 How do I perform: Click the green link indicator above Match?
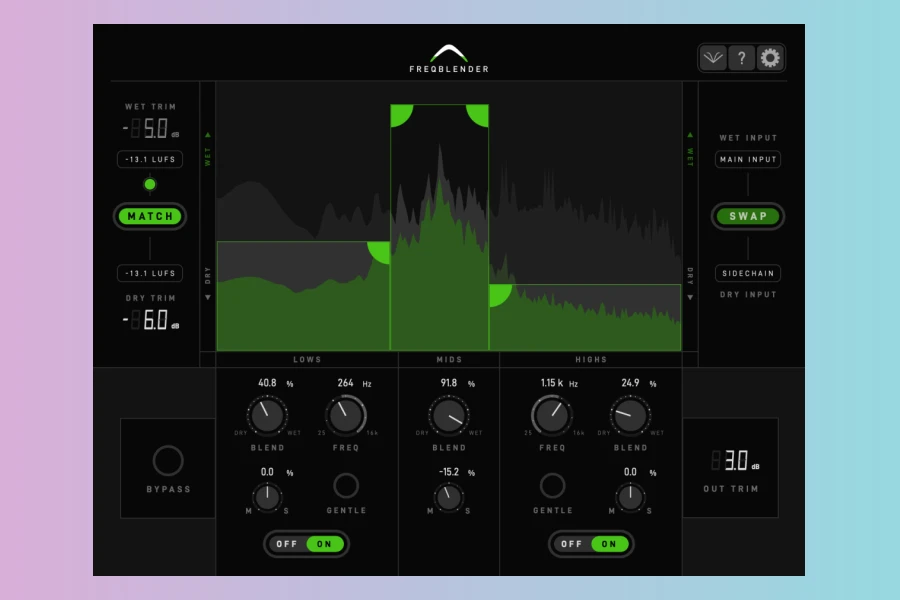point(150,184)
